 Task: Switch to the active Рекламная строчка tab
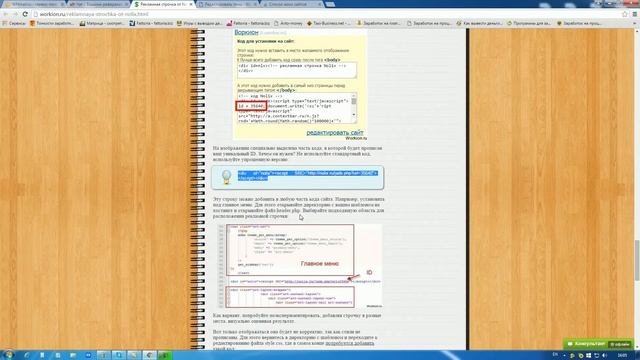(x=163, y=4)
